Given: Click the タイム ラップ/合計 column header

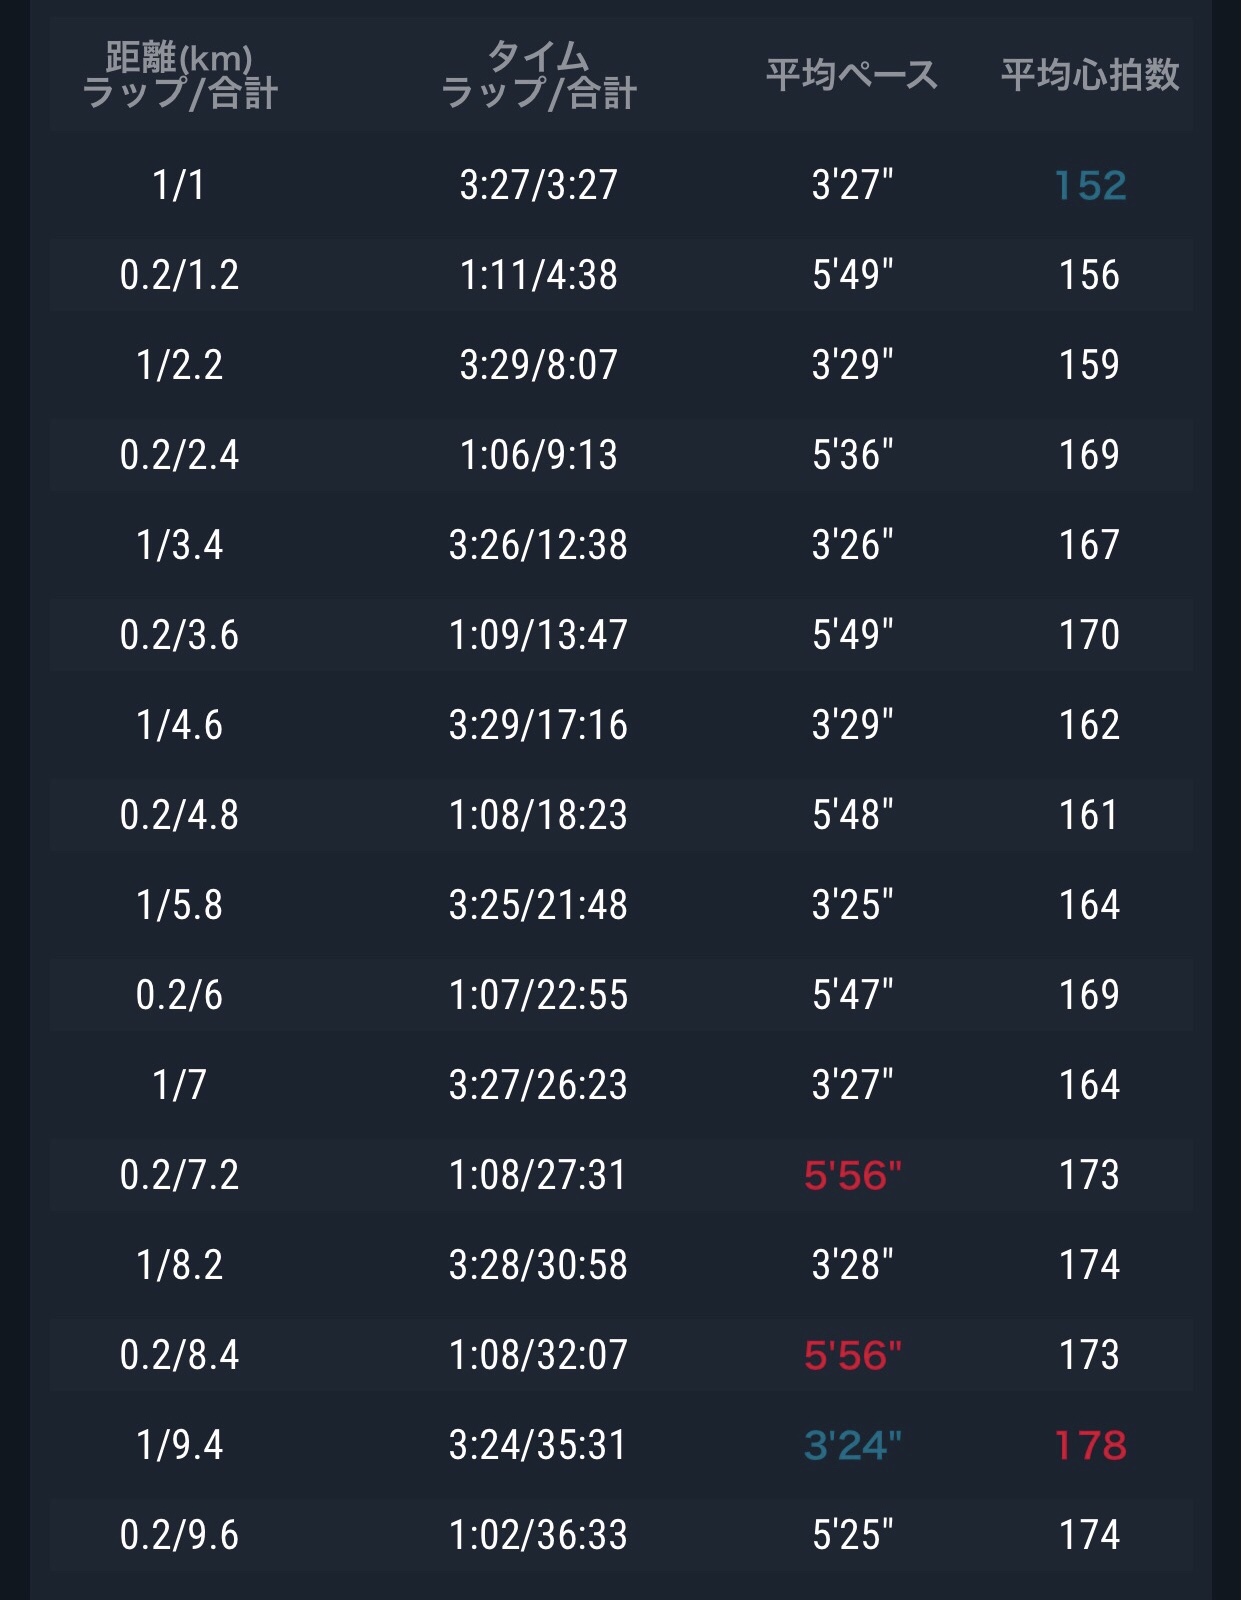Looking at the screenshot, I should (x=538, y=75).
